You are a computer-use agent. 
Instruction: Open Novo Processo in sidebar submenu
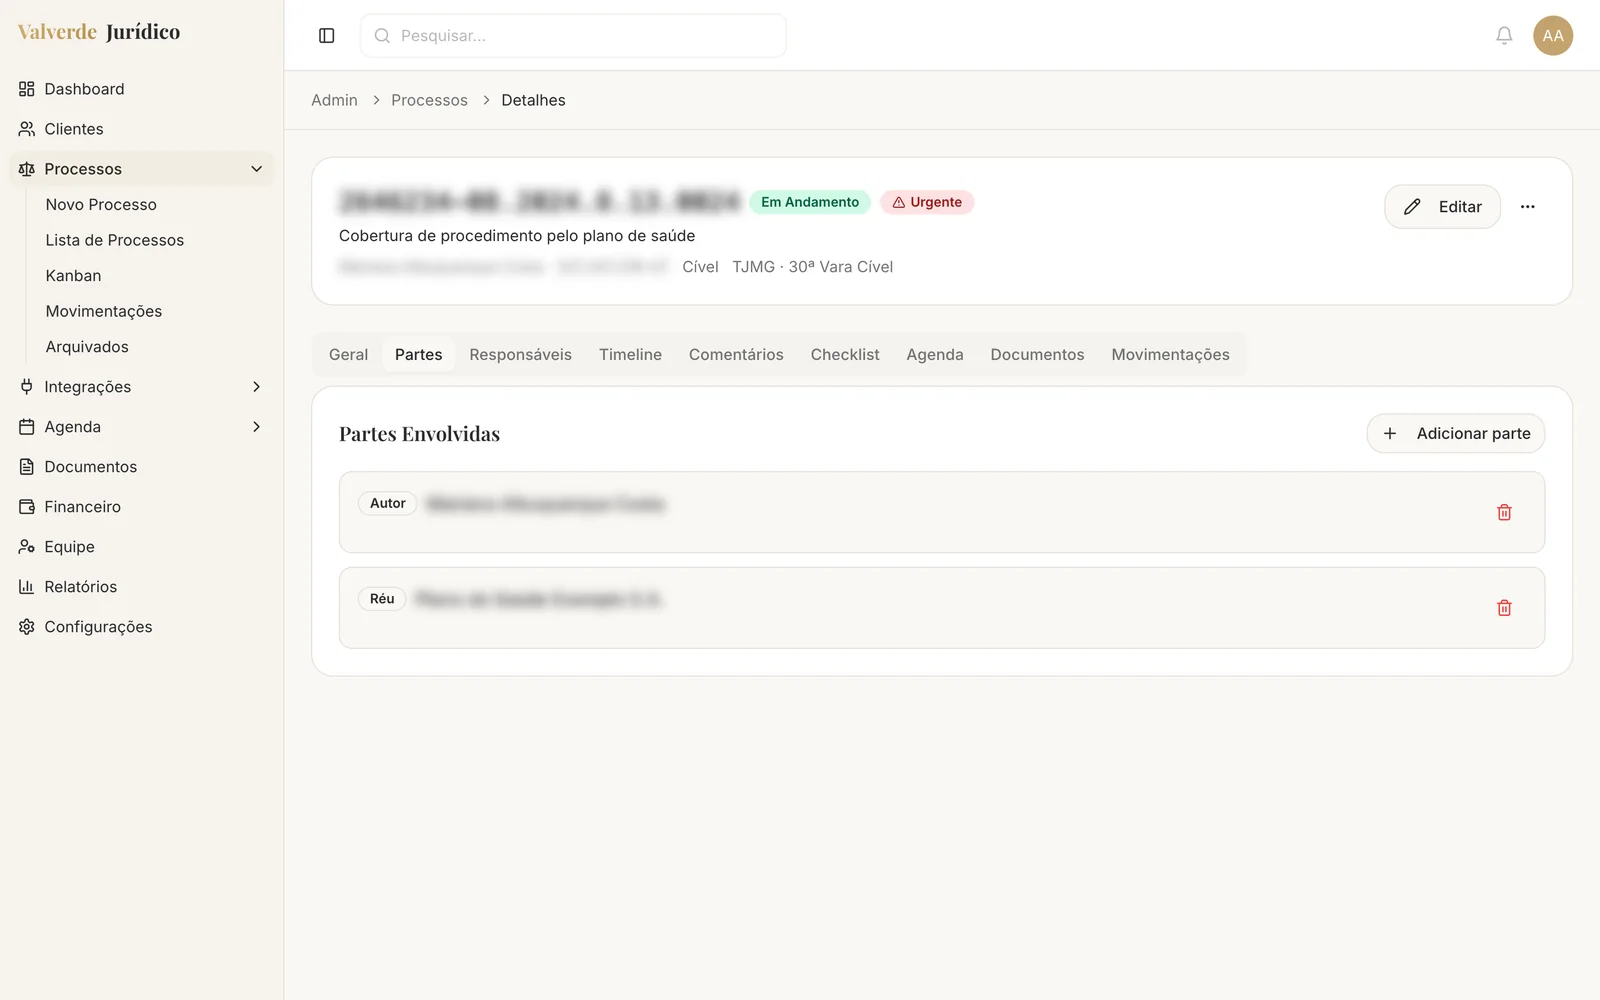(101, 205)
